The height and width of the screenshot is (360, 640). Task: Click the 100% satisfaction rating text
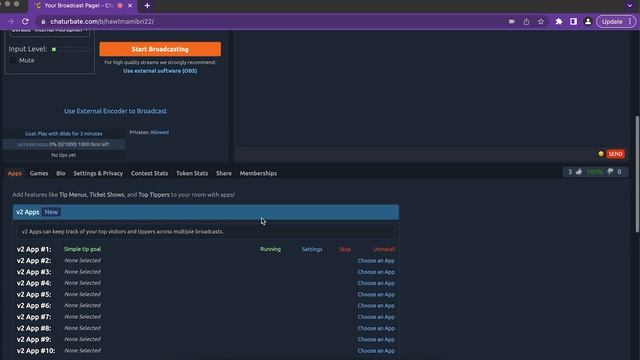coord(595,172)
